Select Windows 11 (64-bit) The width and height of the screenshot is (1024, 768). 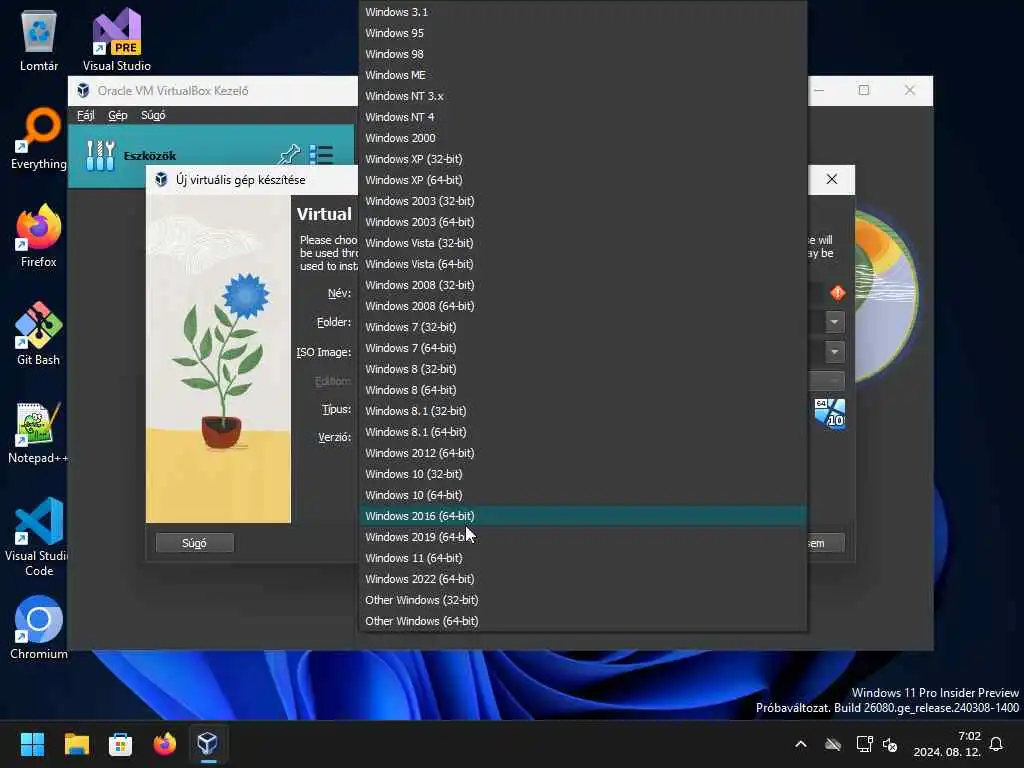click(583, 558)
